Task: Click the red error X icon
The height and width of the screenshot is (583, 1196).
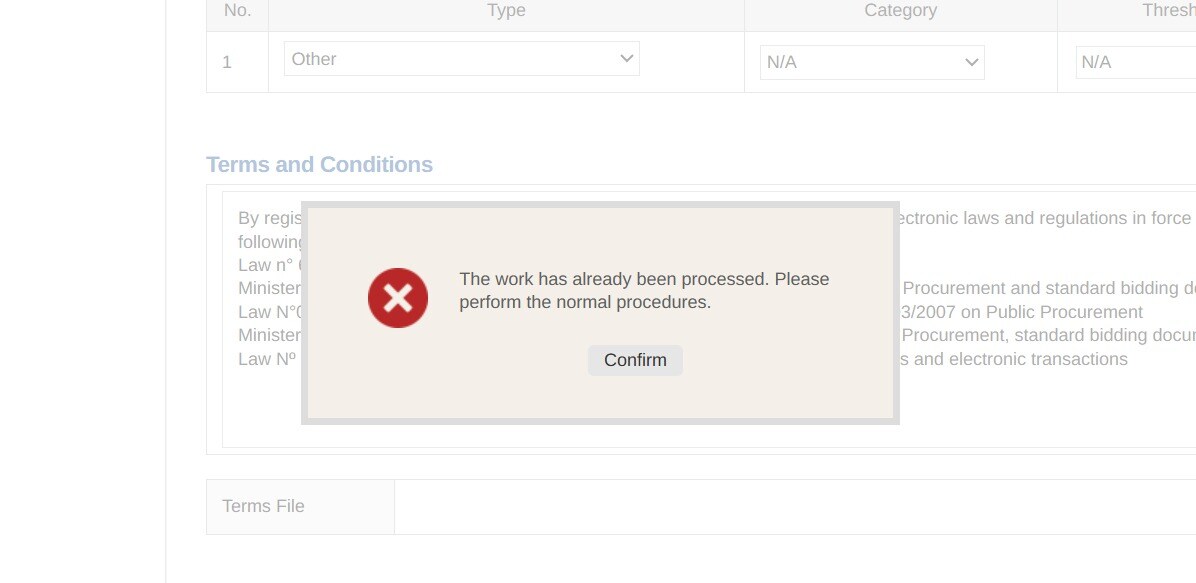Action: coord(398,298)
